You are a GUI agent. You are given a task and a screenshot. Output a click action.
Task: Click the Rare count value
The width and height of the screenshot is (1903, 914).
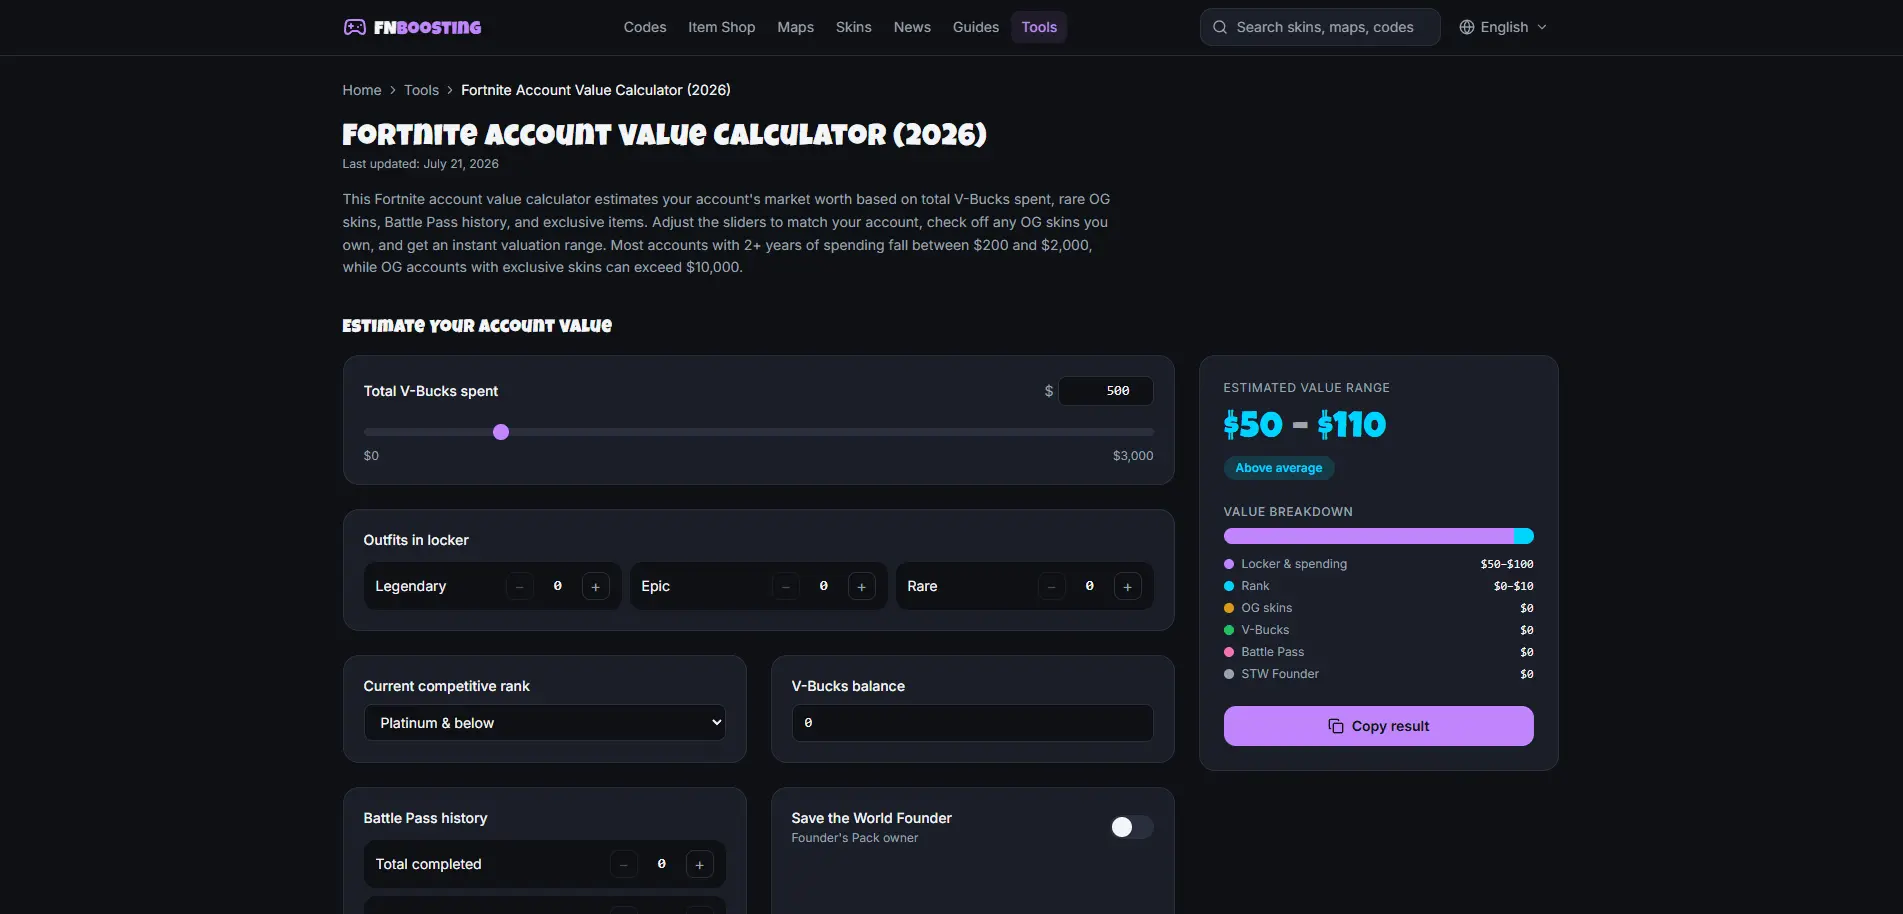coord(1090,586)
